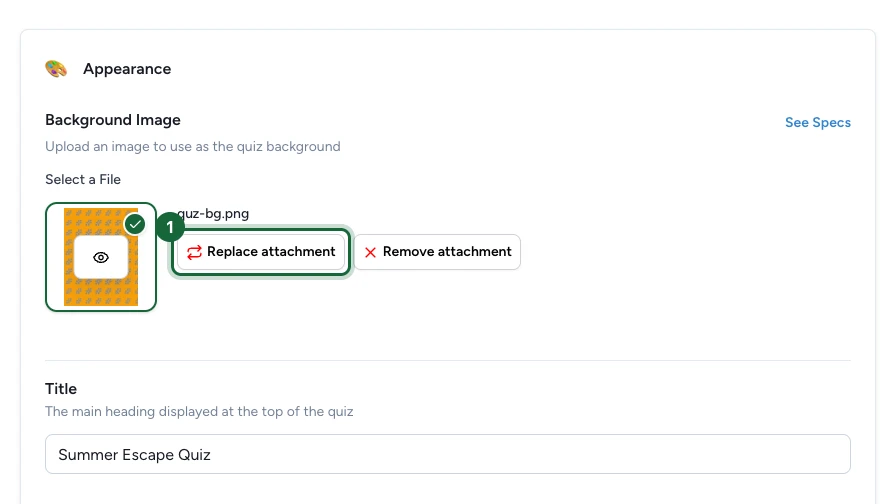Click the green checkmark badge on thumbnail
Image resolution: width=896 pixels, height=504 pixels.
[x=135, y=225]
